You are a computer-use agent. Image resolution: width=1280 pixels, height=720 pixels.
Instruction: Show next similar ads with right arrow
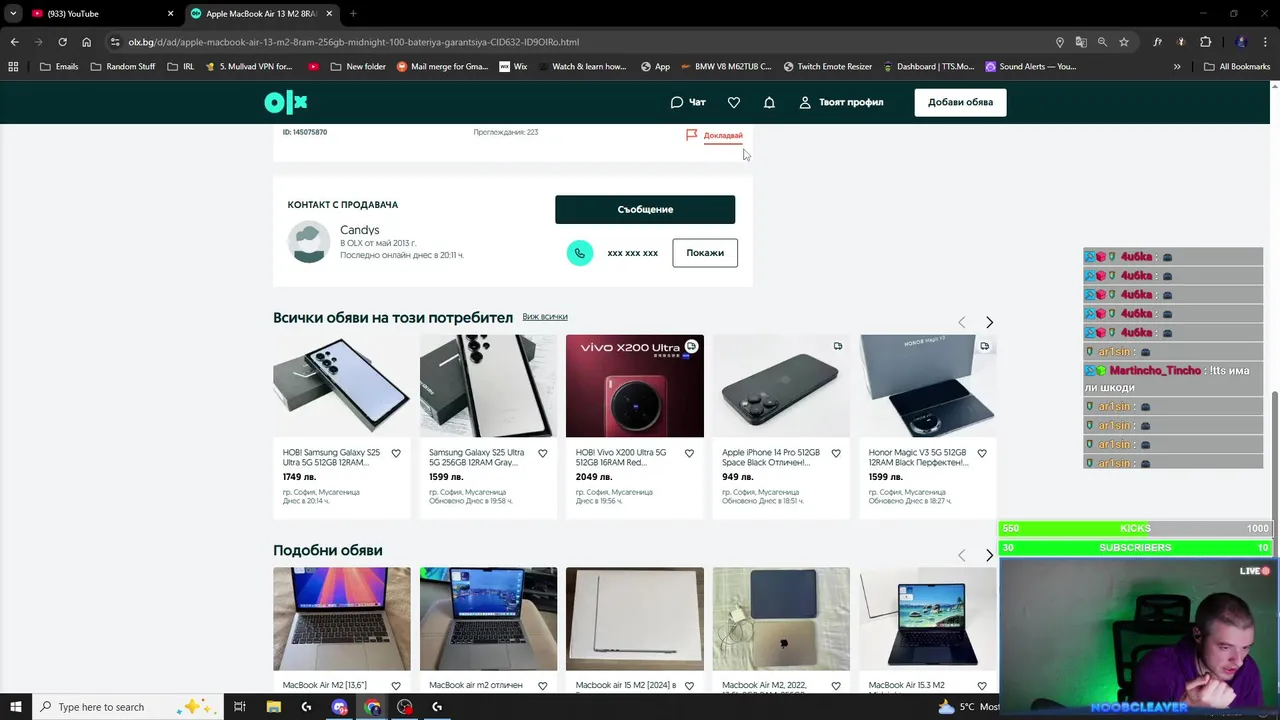click(989, 555)
